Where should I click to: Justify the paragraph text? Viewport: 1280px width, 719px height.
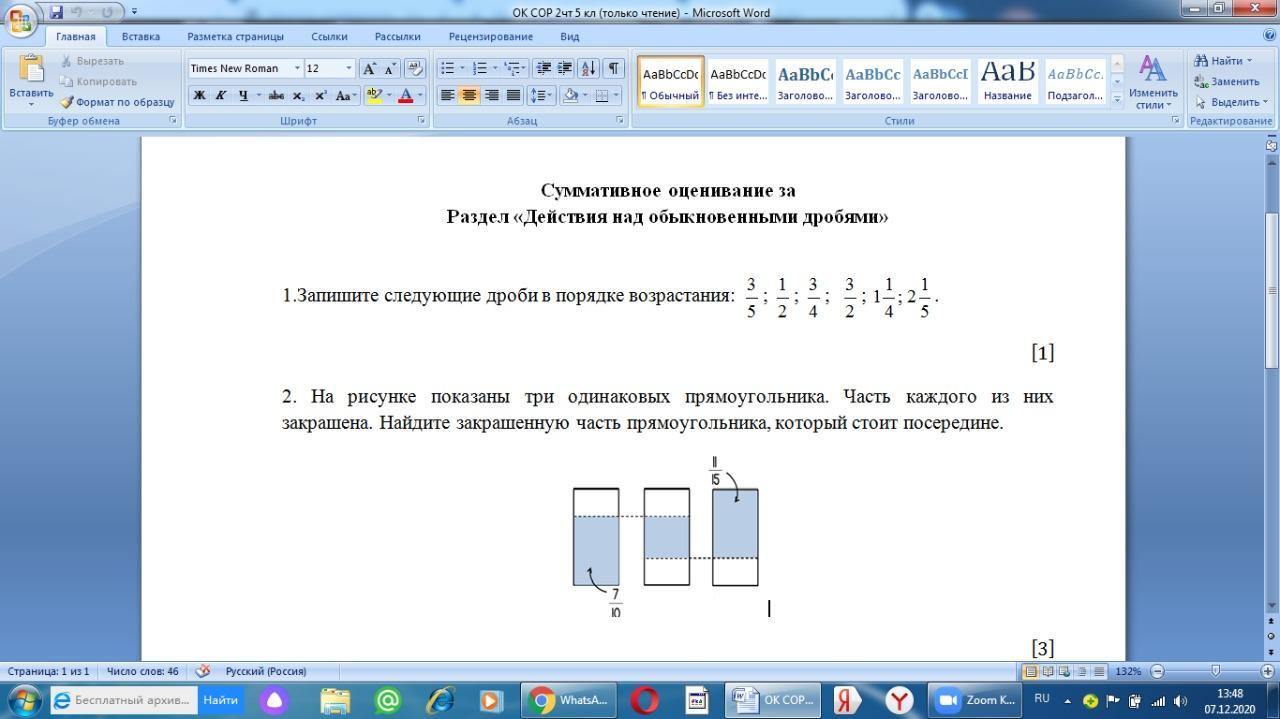click(513, 96)
